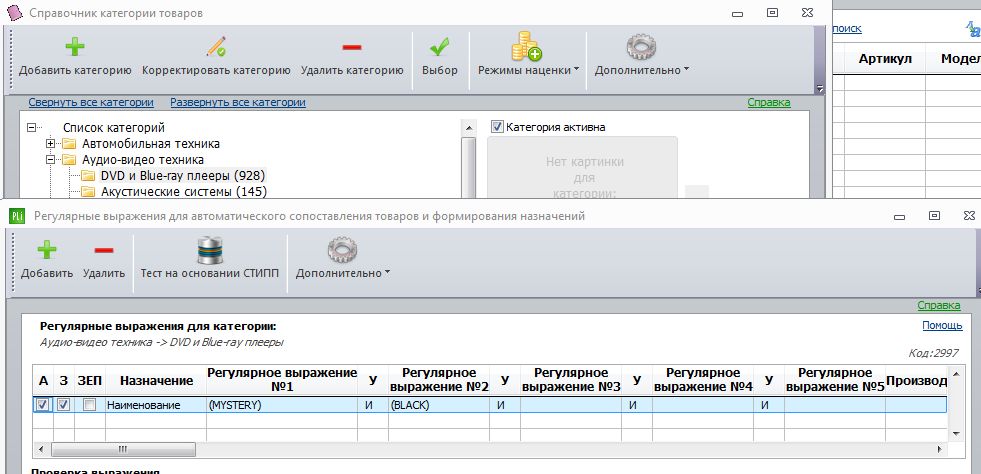Click Регулярное выражение №1 column header
Image resolution: width=981 pixels, height=474 pixels.
point(282,380)
